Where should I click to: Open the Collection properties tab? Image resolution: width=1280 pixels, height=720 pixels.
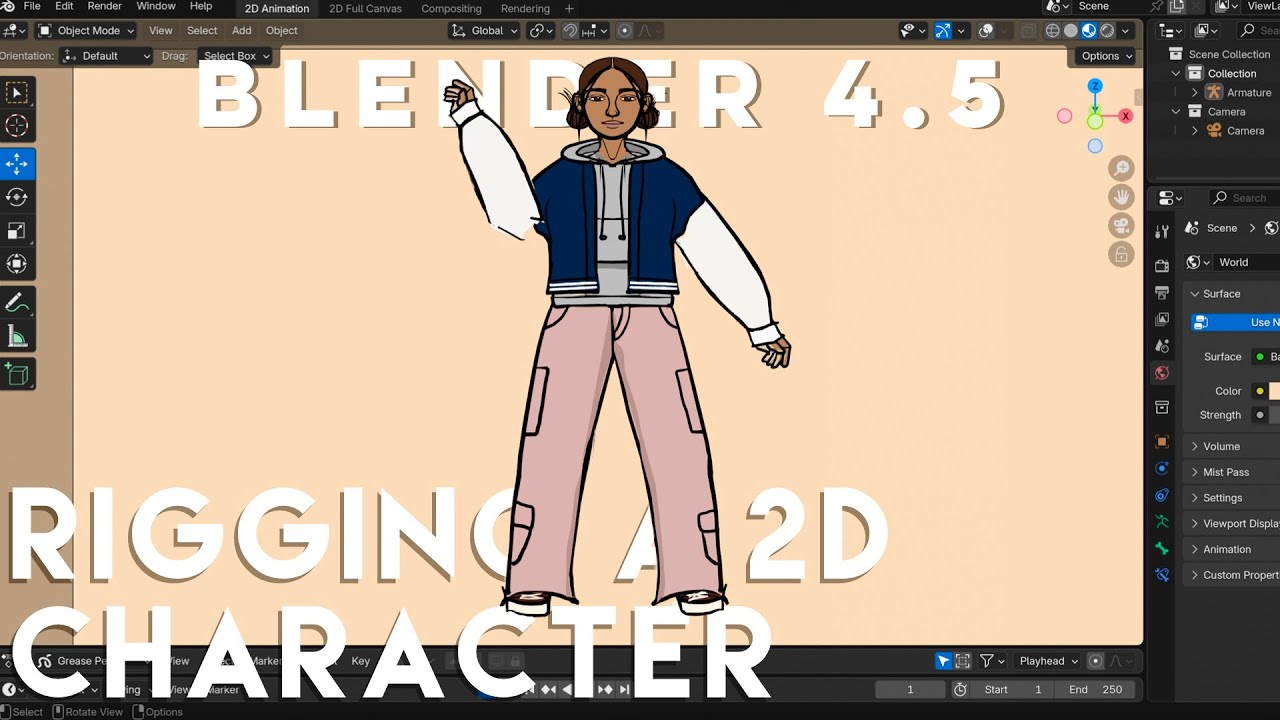pos(1162,407)
